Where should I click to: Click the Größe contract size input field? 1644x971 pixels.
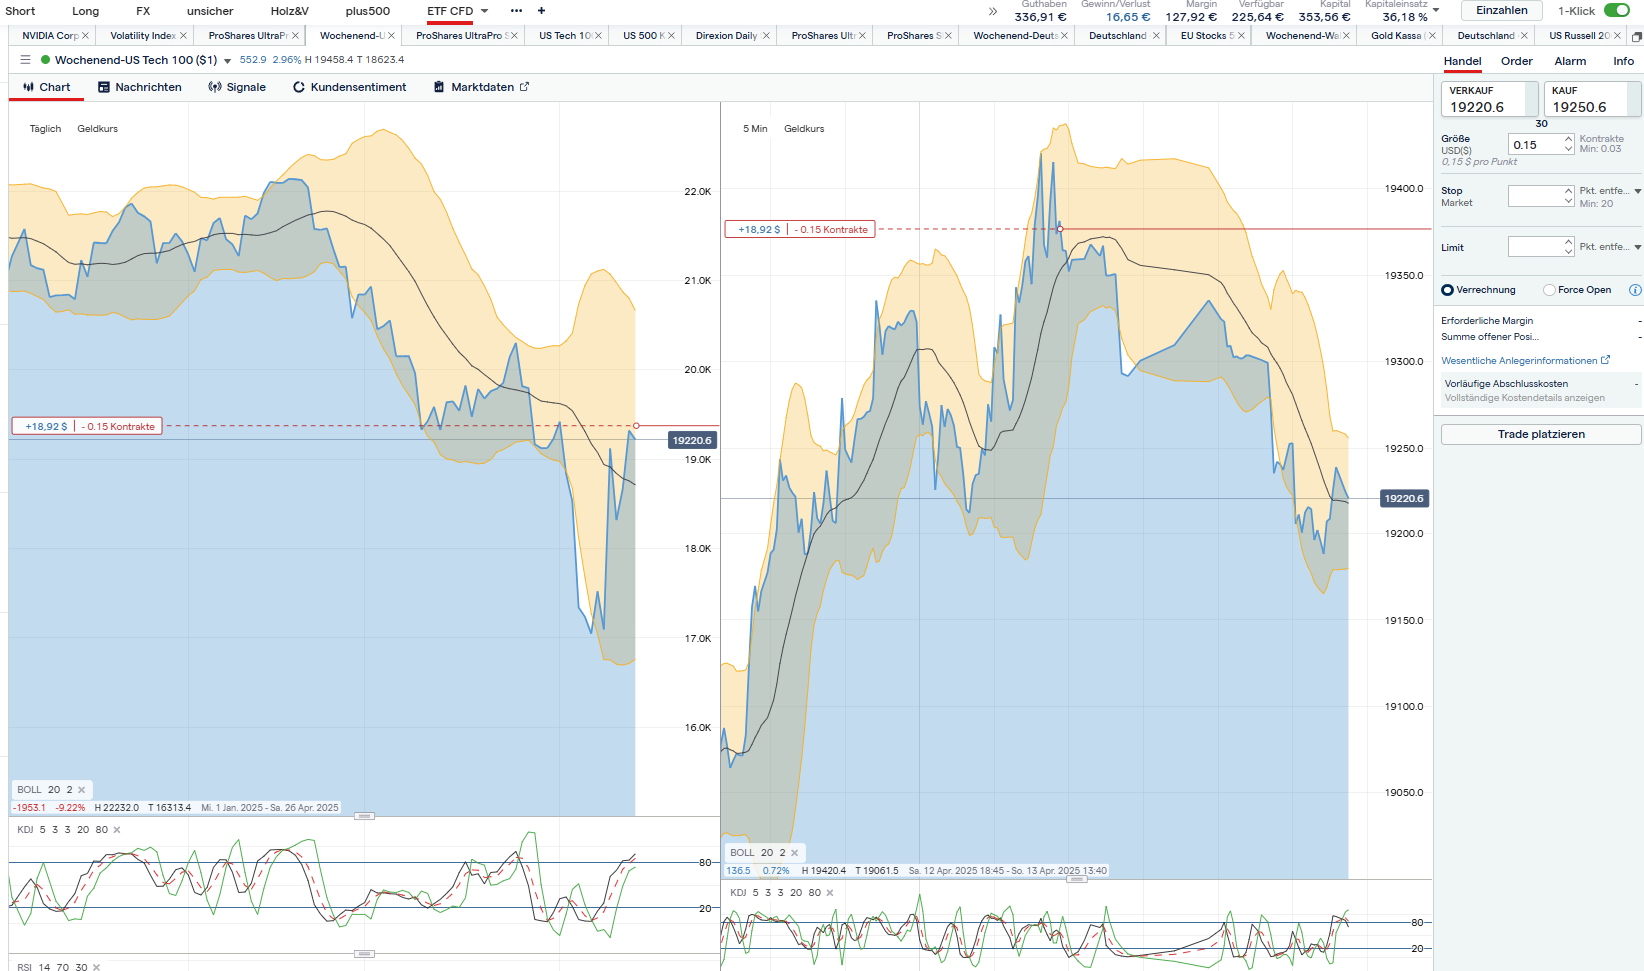pyautogui.click(x=1541, y=145)
